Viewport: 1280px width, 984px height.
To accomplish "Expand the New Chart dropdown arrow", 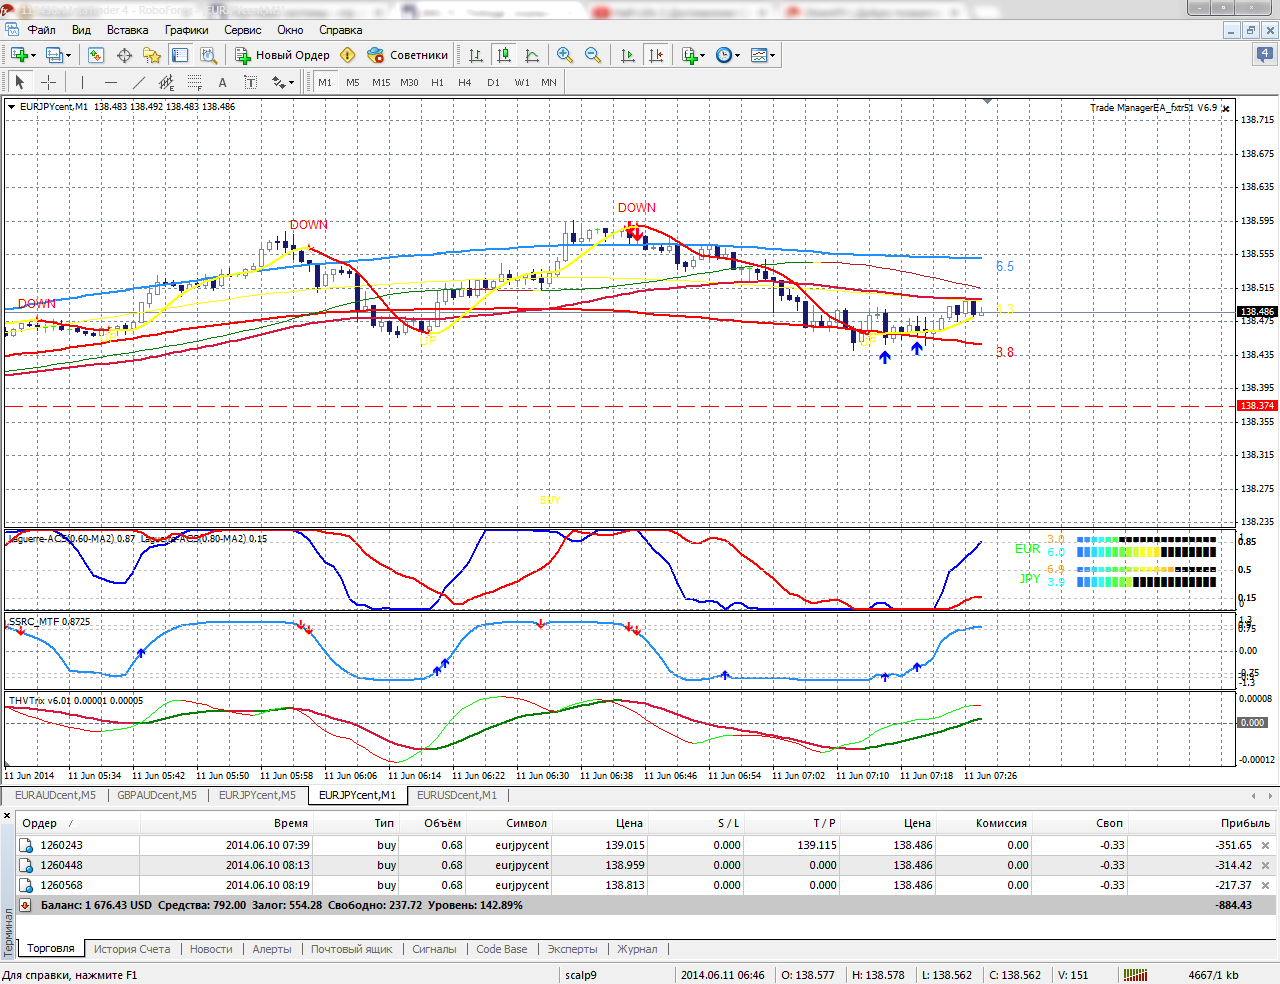I will point(33,56).
